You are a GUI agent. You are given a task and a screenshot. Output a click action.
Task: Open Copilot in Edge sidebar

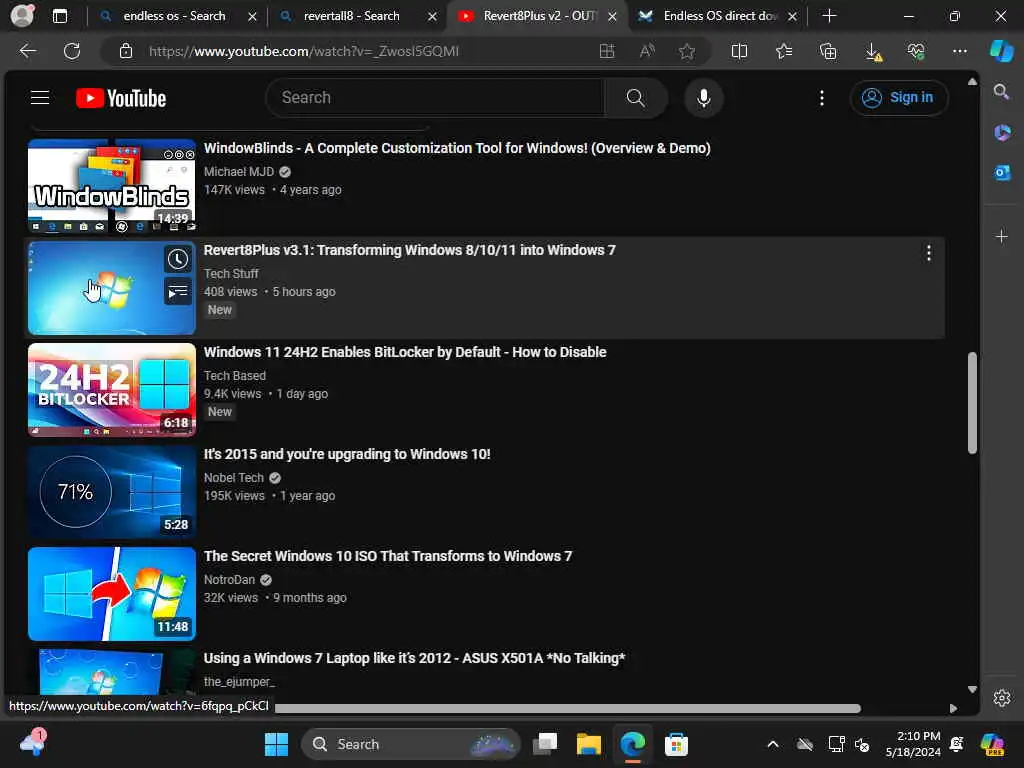coord(1001,51)
